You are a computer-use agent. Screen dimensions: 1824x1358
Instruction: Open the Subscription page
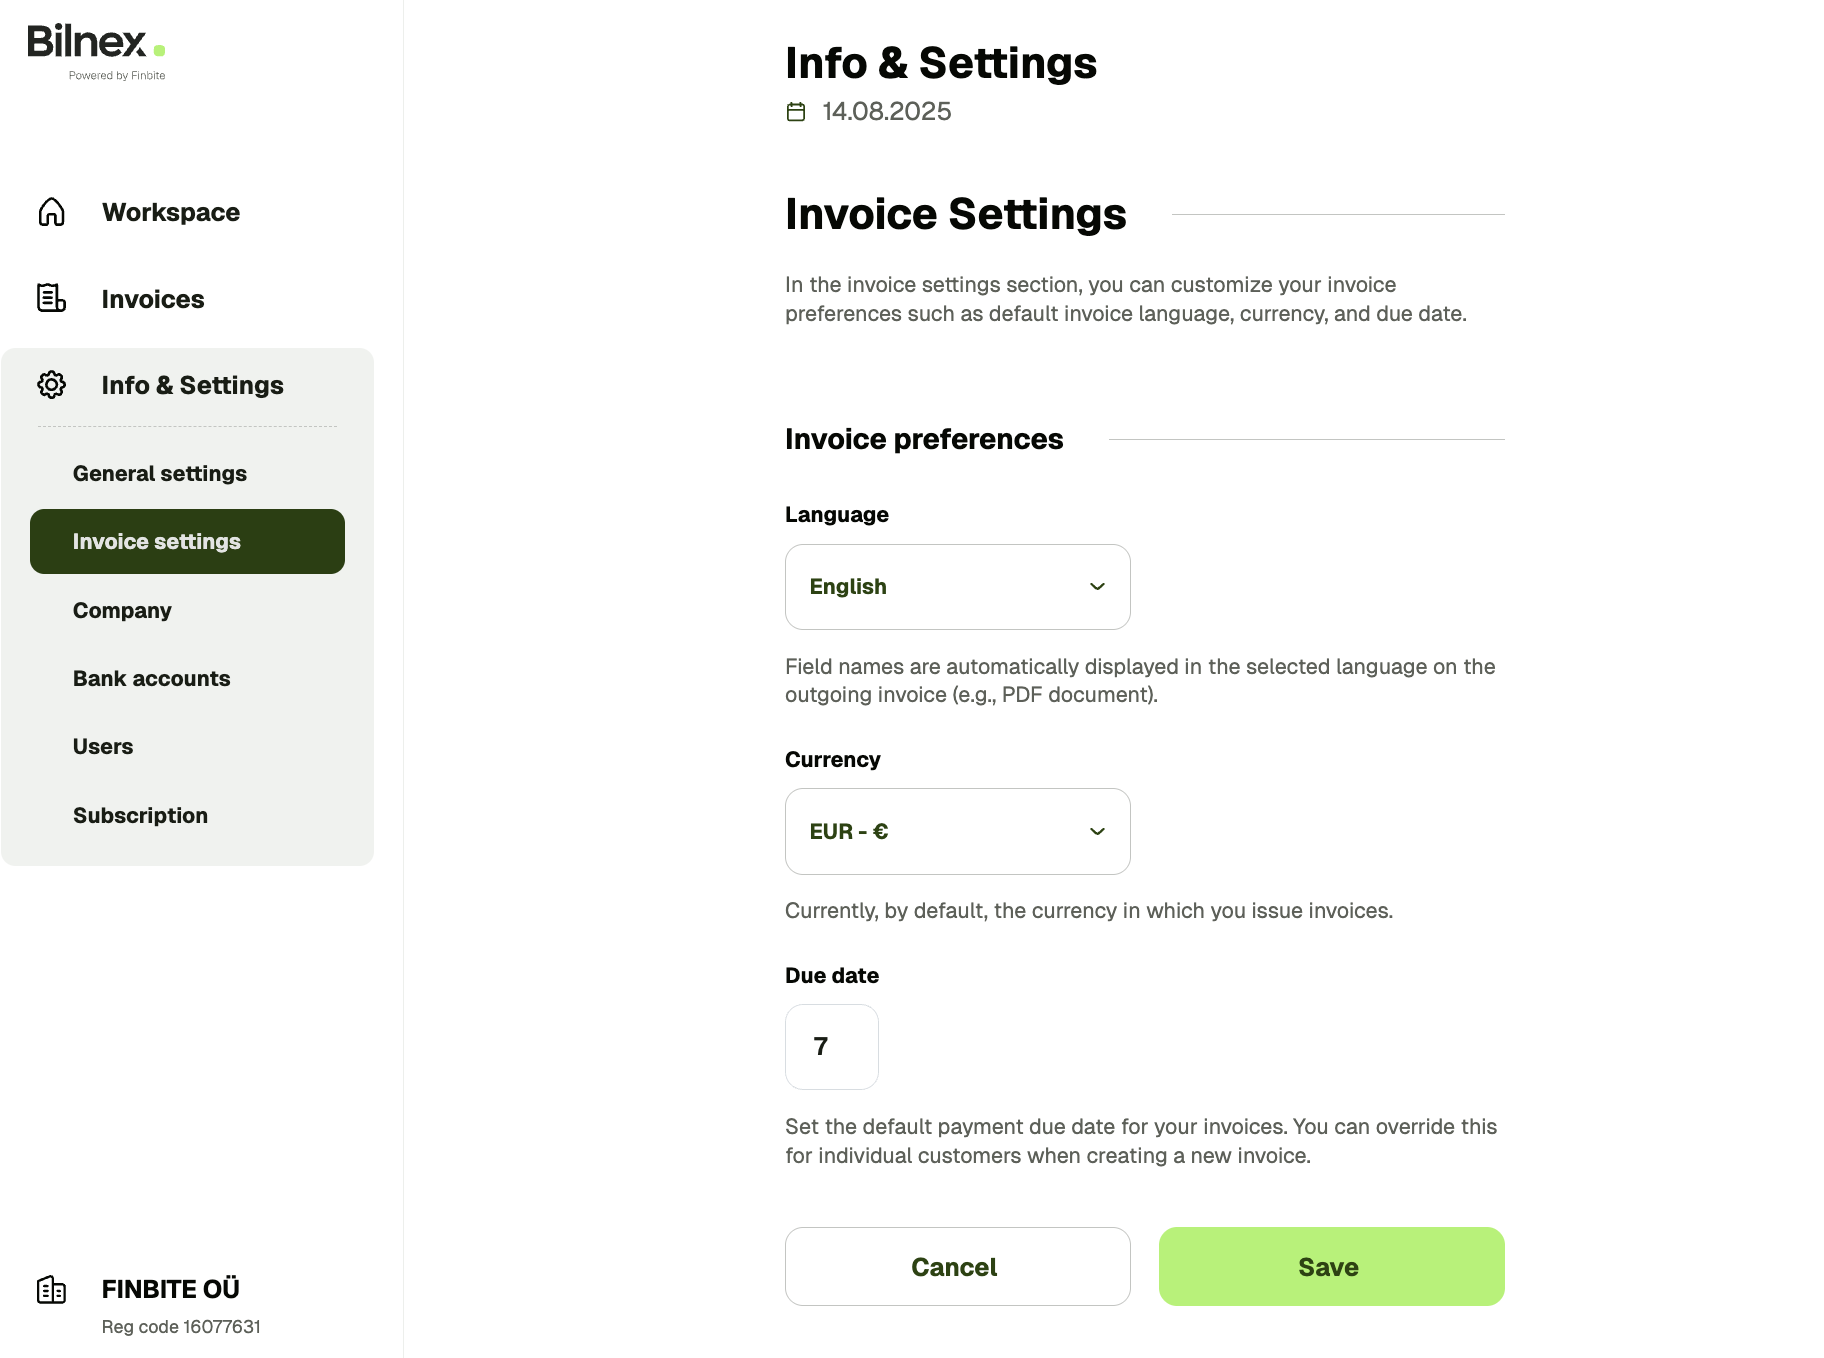click(x=140, y=815)
